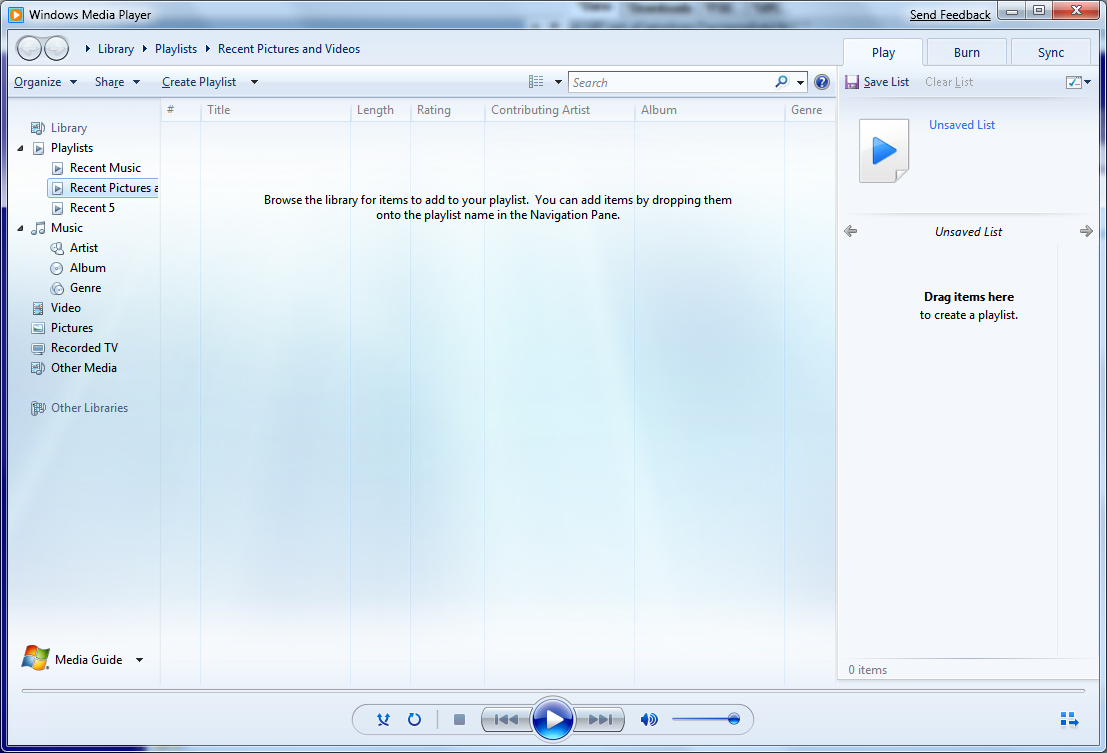
Task: Open the View options dropdown arrow
Action: coord(558,82)
